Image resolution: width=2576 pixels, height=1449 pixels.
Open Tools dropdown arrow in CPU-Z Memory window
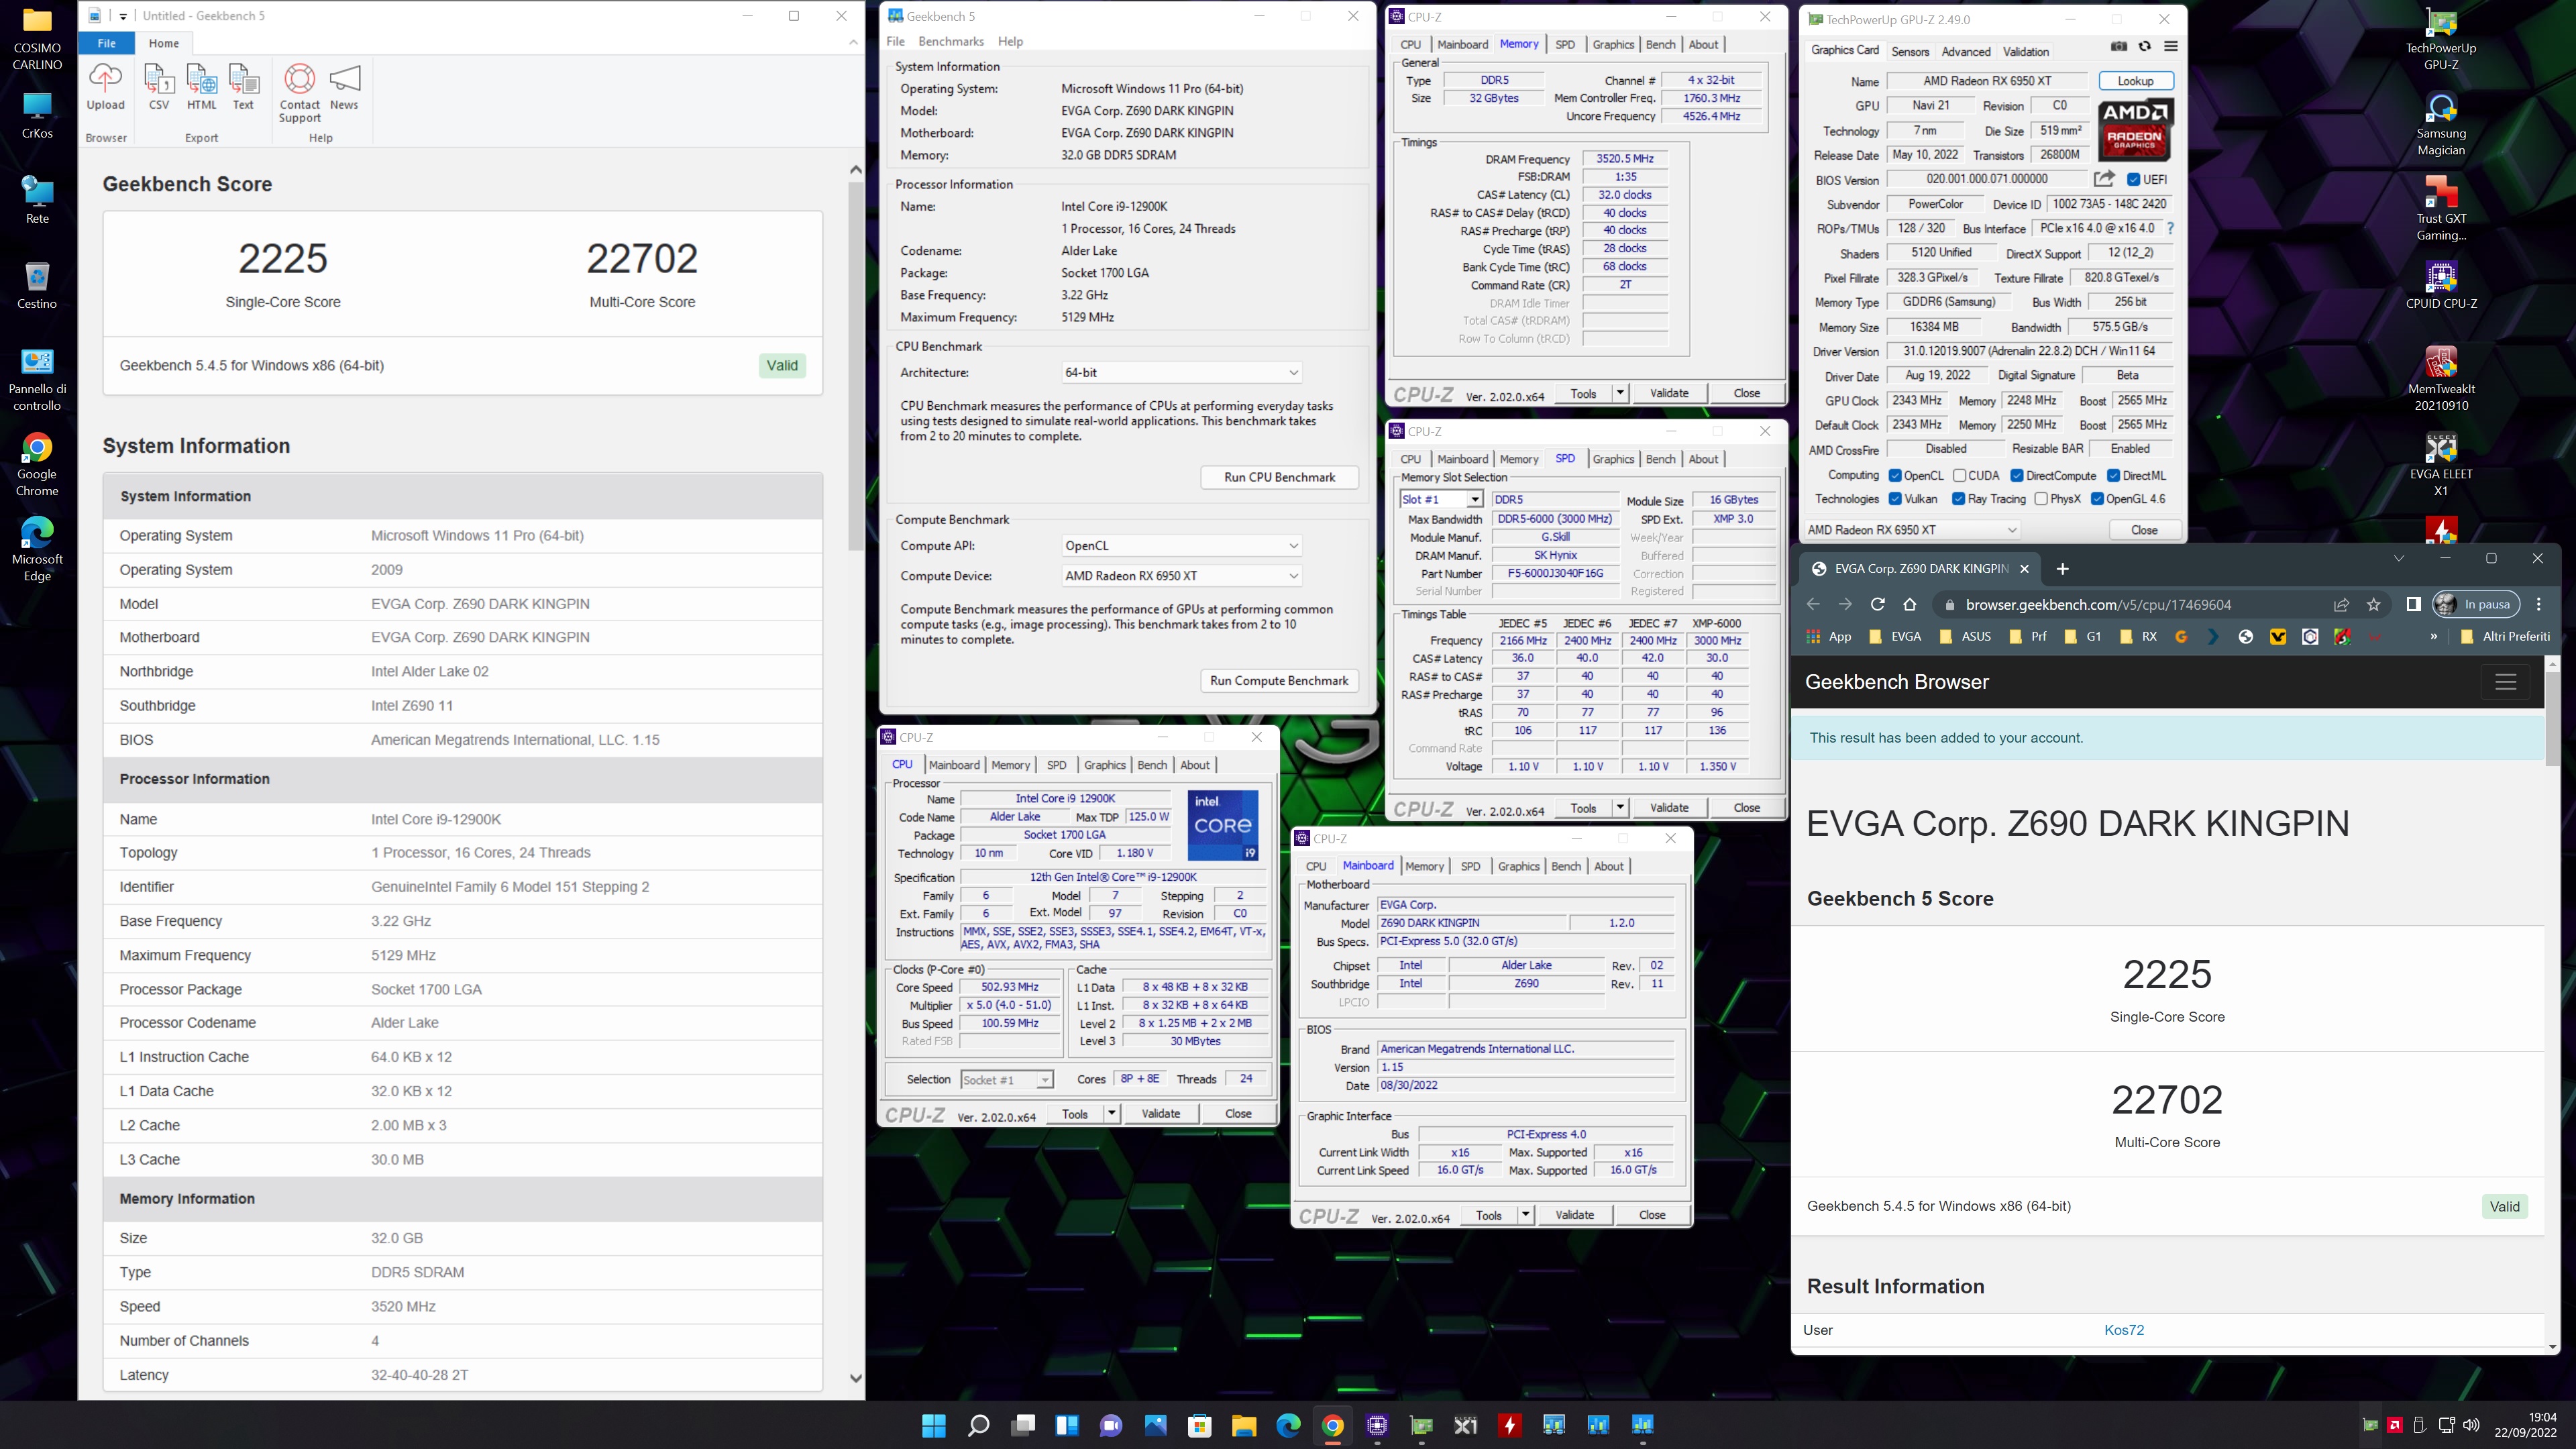(x=1620, y=393)
